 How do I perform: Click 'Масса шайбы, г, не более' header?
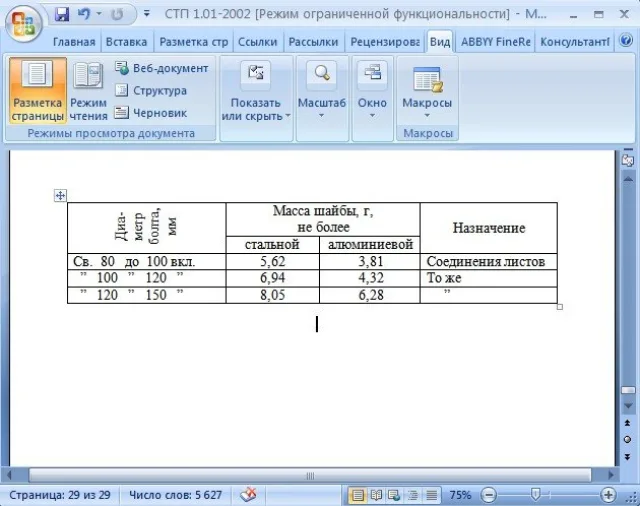pyautogui.click(x=323, y=219)
